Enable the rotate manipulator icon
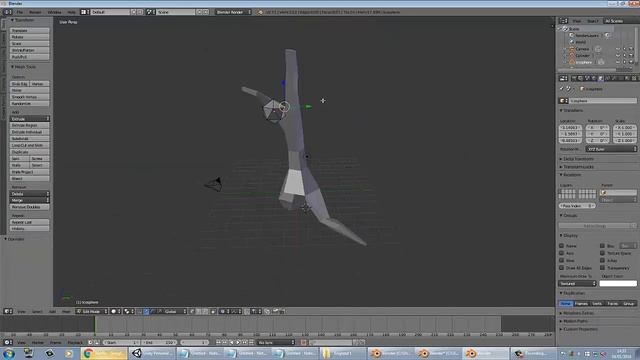The width and height of the screenshot is (640, 360). point(152,311)
